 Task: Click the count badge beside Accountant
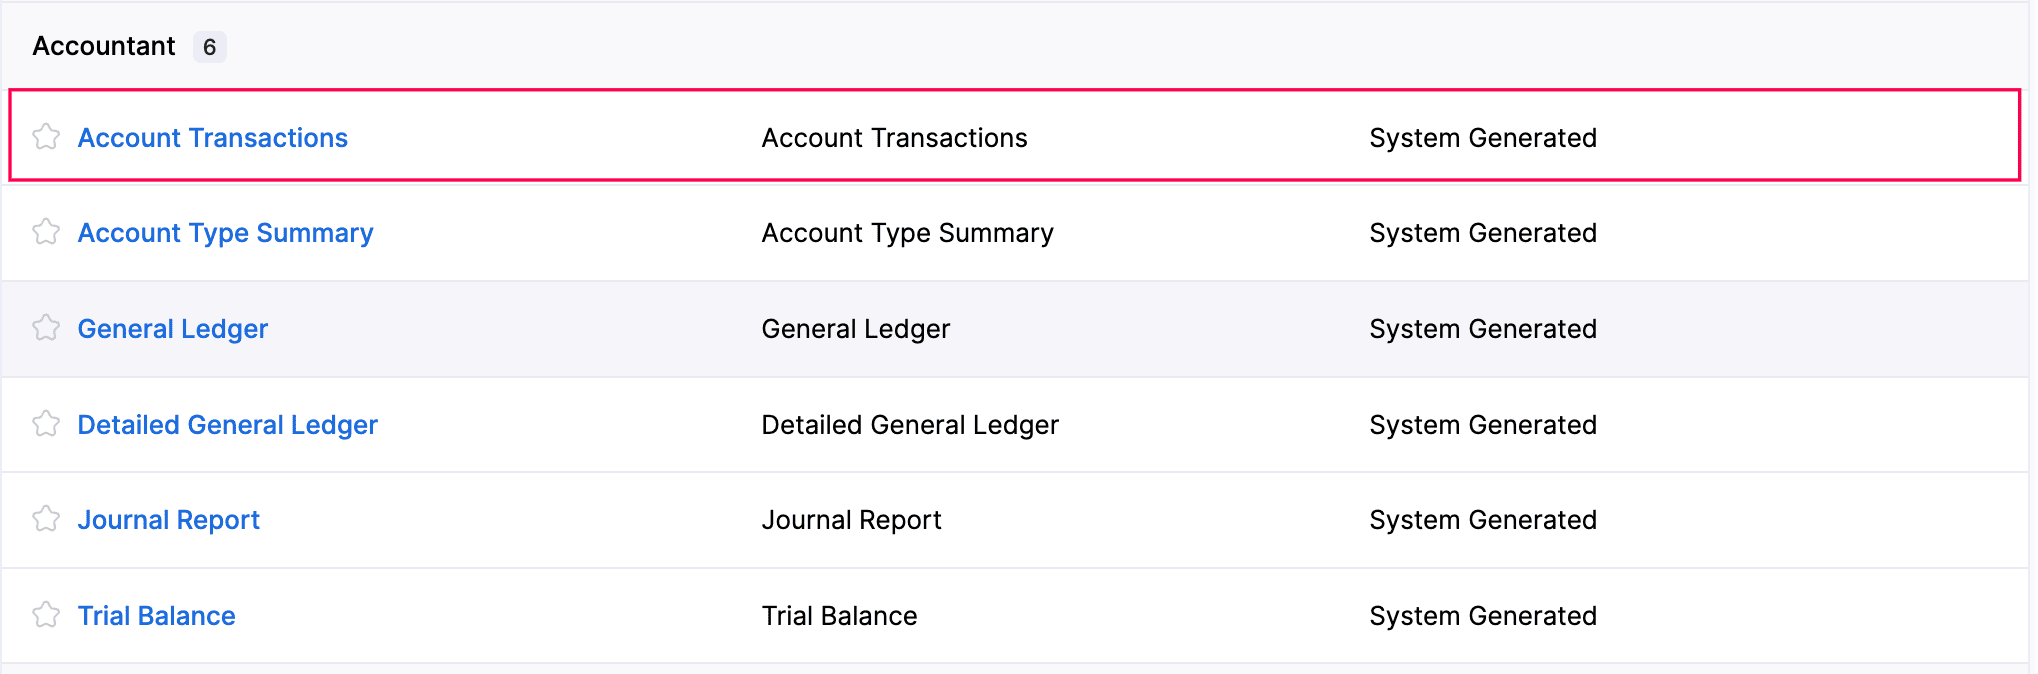tap(210, 46)
